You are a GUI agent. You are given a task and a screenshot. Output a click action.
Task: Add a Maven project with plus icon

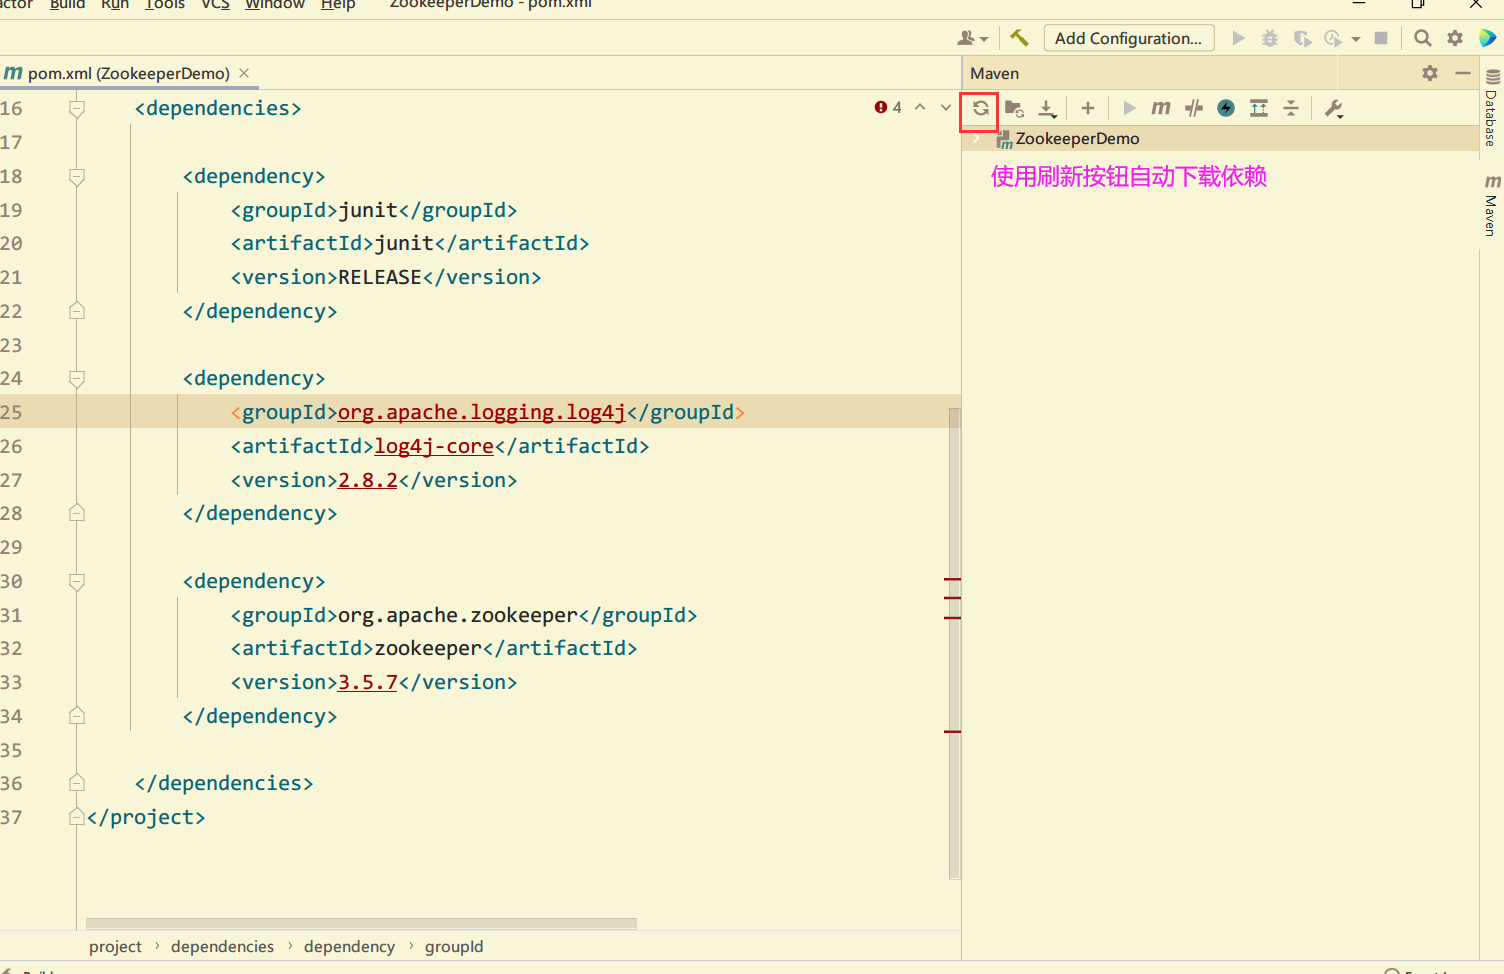(1088, 108)
